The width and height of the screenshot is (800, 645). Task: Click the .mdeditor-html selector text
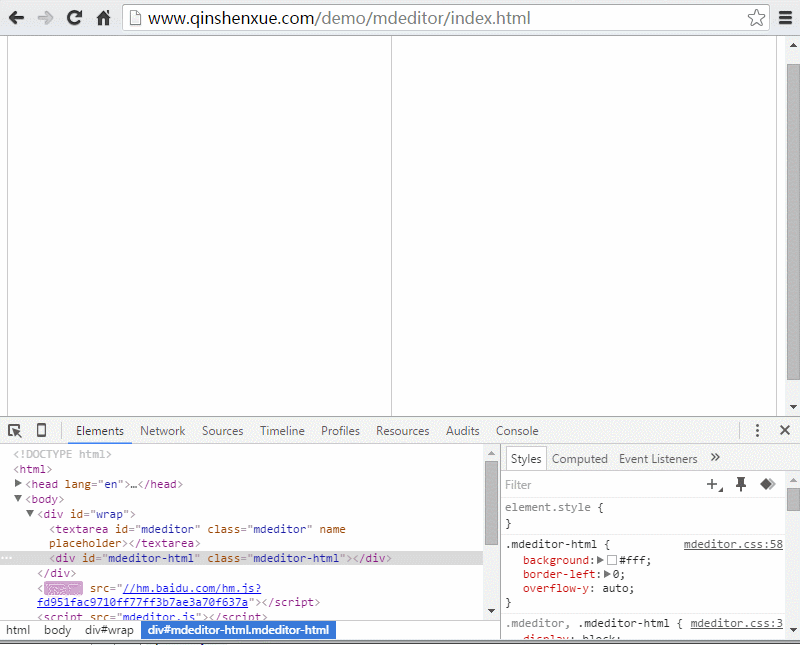pos(551,544)
